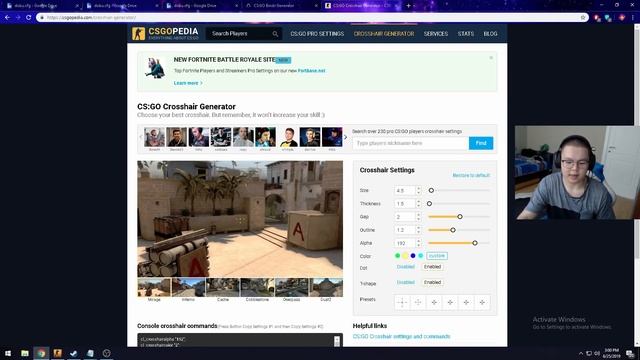
Task: Show next pro players with right arrow
Action: pyautogui.click(x=345, y=137)
